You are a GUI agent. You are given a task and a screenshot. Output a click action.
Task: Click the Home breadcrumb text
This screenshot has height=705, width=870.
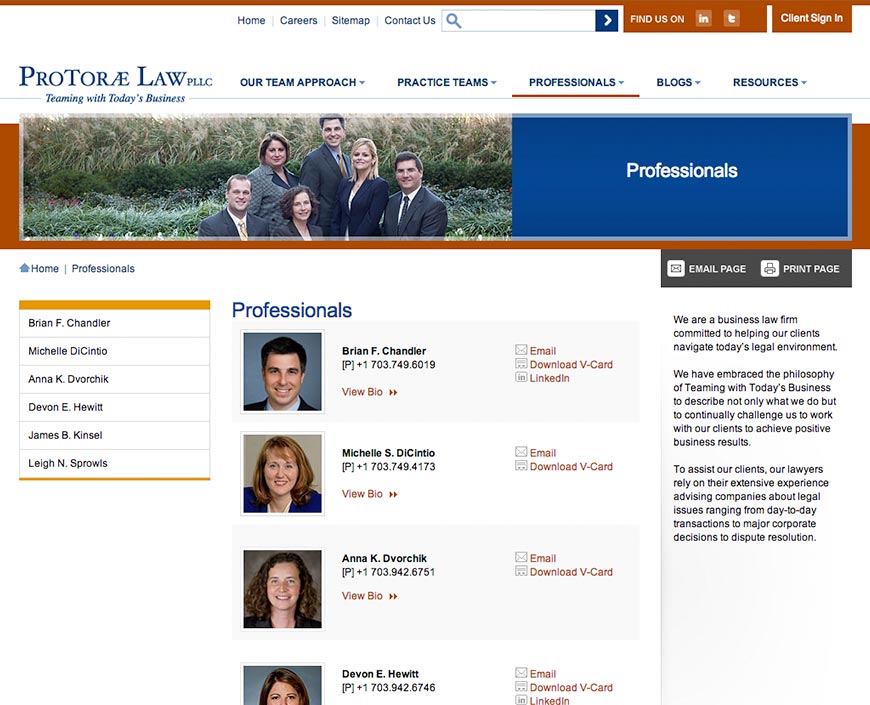45,268
